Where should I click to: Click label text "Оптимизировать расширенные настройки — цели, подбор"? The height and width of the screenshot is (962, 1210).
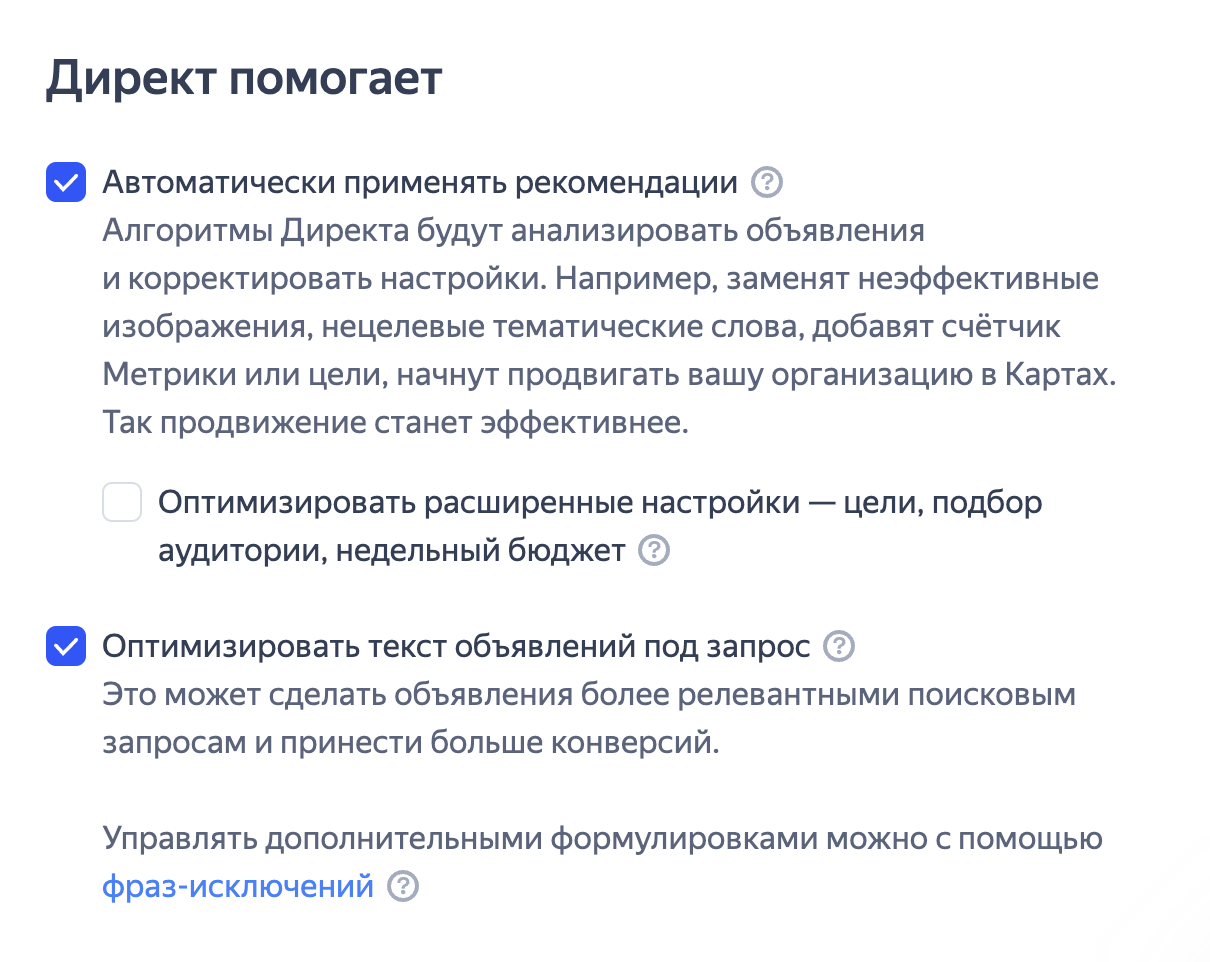600,502
